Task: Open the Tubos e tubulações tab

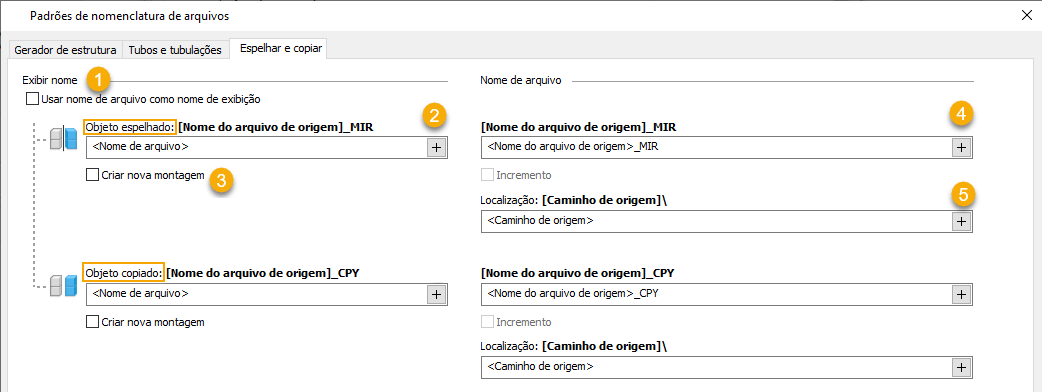Action: point(175,50)
